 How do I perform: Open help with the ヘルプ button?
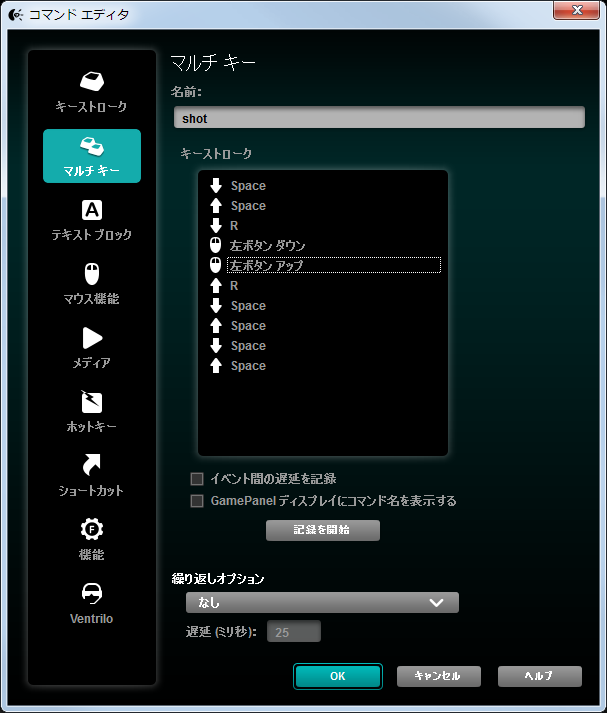(540, 676)
